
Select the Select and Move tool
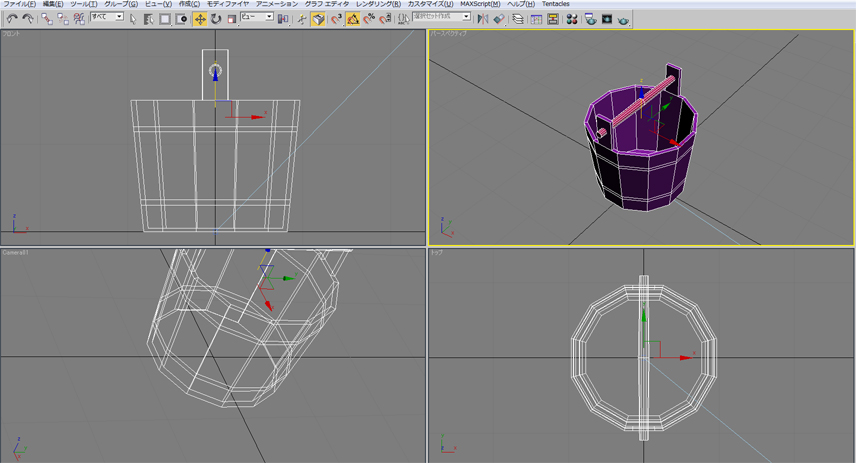200,18
